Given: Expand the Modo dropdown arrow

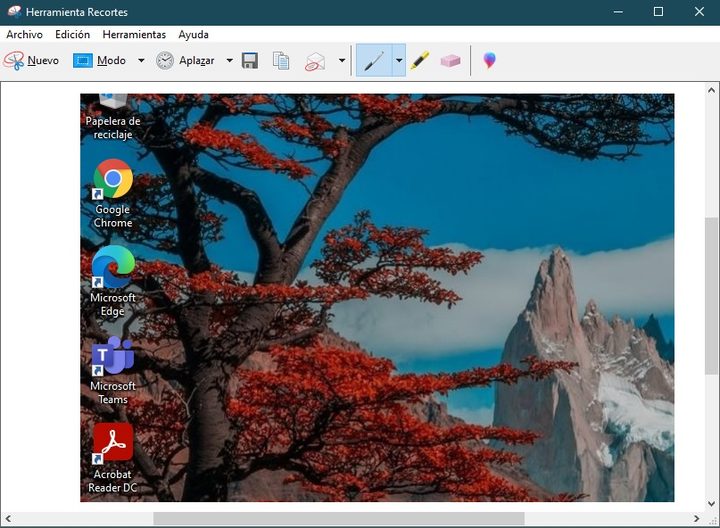Looking at the screenshot, I should [x=141, y=61].
